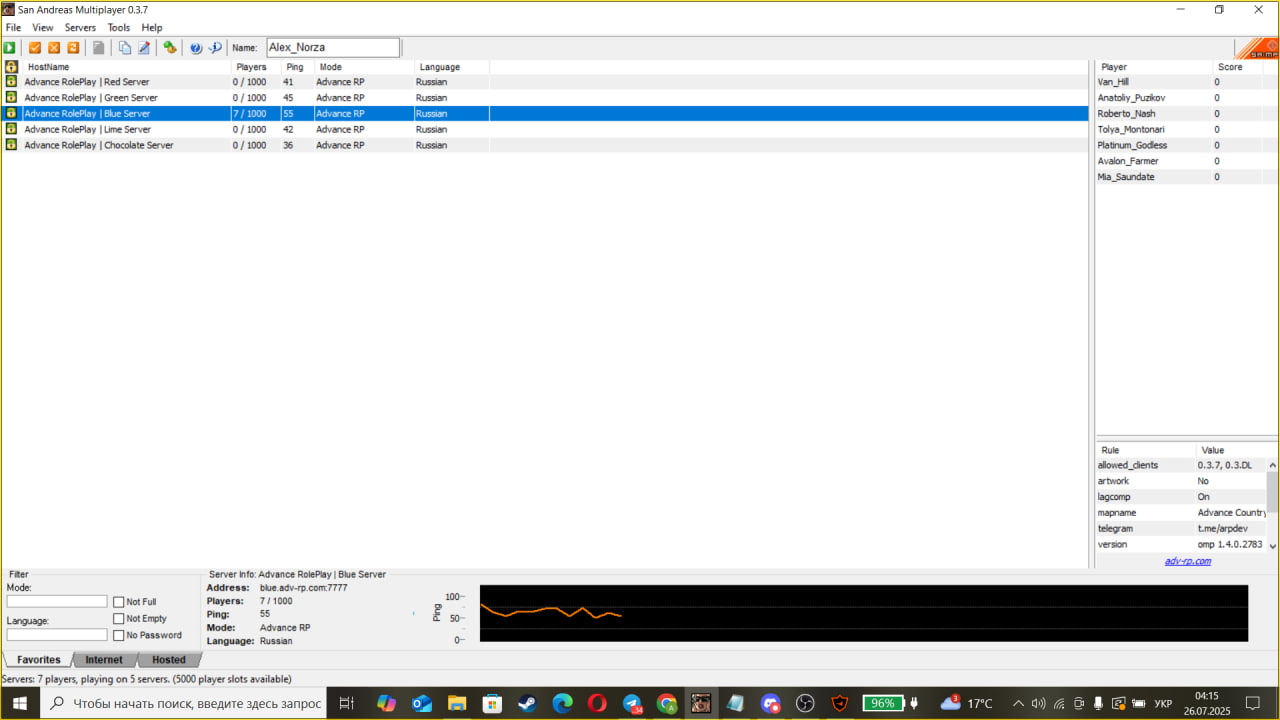Viewport: 1280px width, 720px height.
Task: Open Outlook from the taskbar
Action: pyautogui.click(x=422, y=703)
